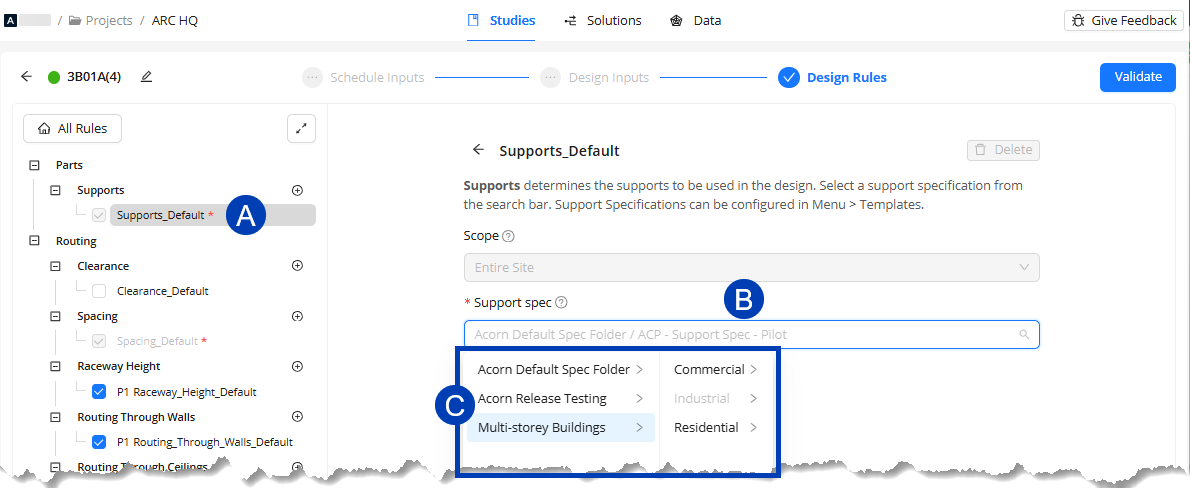Collapse the Routing tree node

click(x=34, y=241)
